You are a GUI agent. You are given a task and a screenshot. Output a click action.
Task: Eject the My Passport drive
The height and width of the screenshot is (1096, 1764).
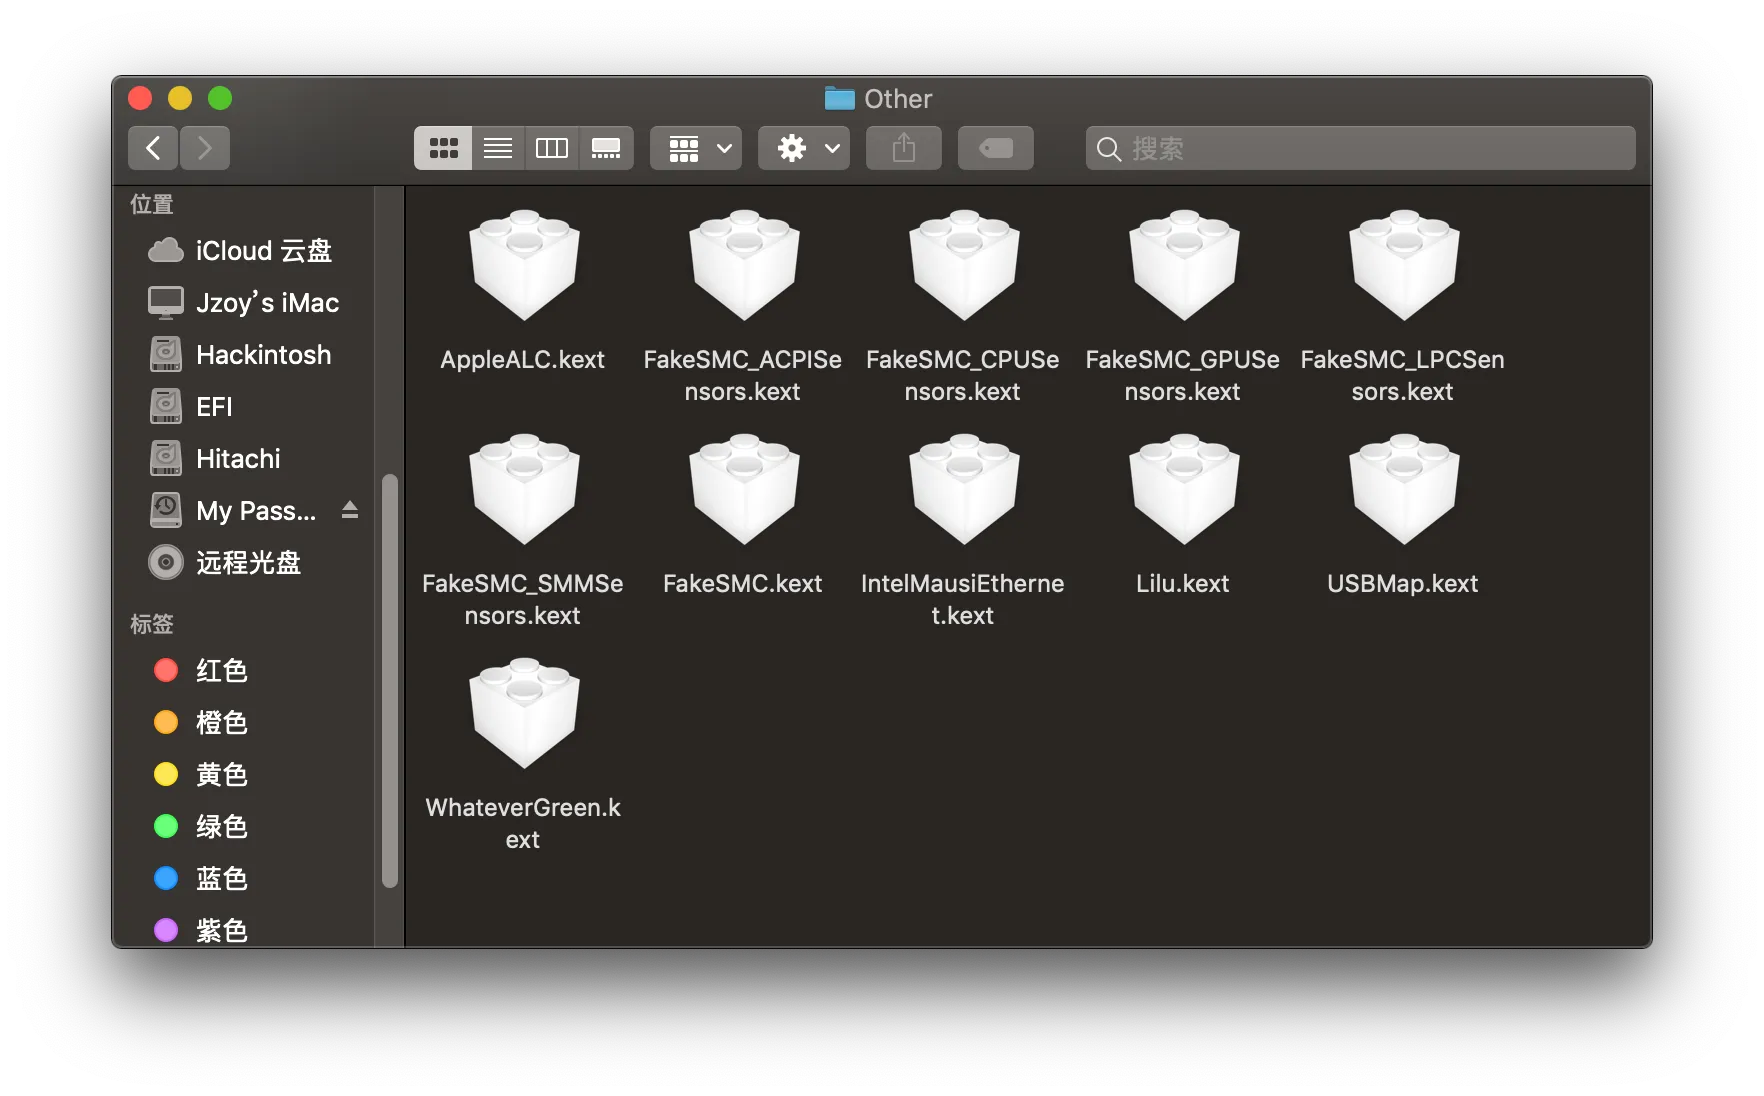(x=349, y=511)
